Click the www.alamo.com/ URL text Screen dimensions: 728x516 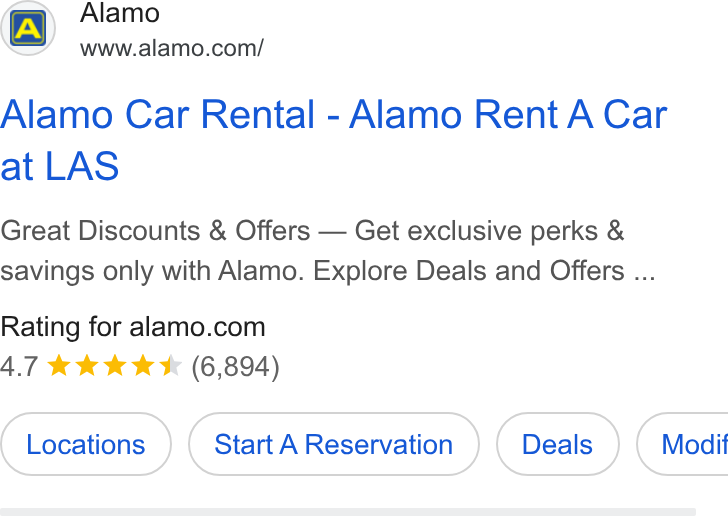click(x=172, y=48)
